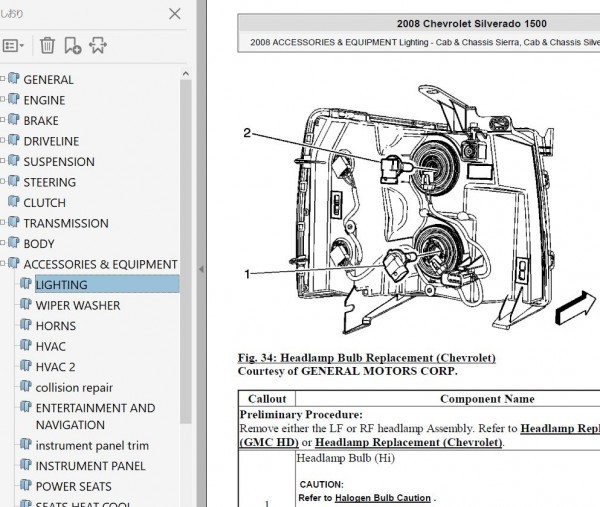Click the BODY bookmark icon

click(13, 243)
